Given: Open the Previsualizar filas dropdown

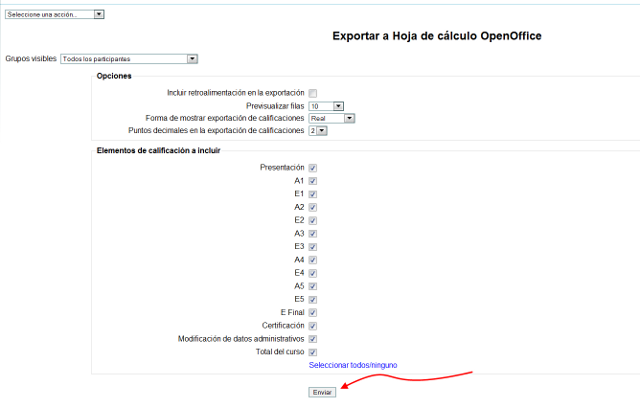Looking at the screenshot, I should pos(326,105).
